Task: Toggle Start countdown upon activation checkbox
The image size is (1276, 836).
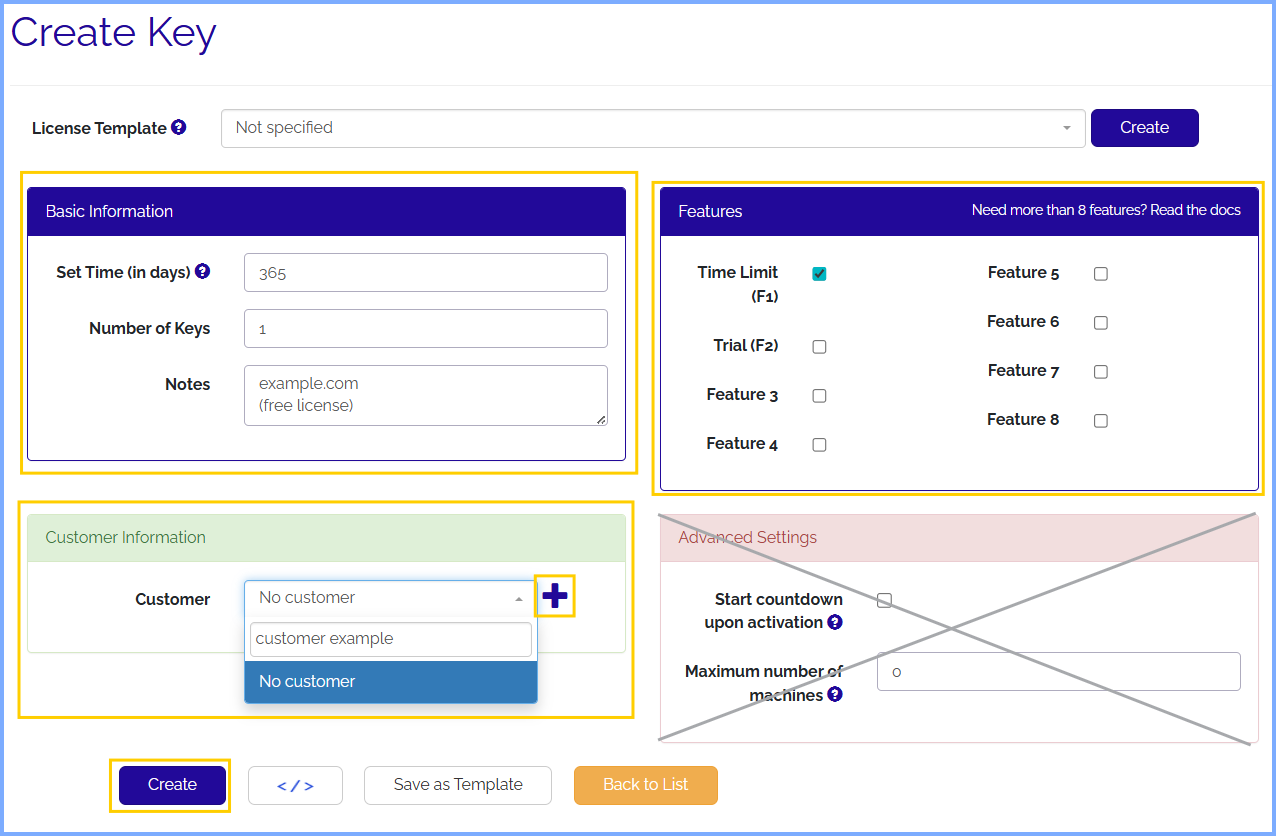Action: point(884,600)
